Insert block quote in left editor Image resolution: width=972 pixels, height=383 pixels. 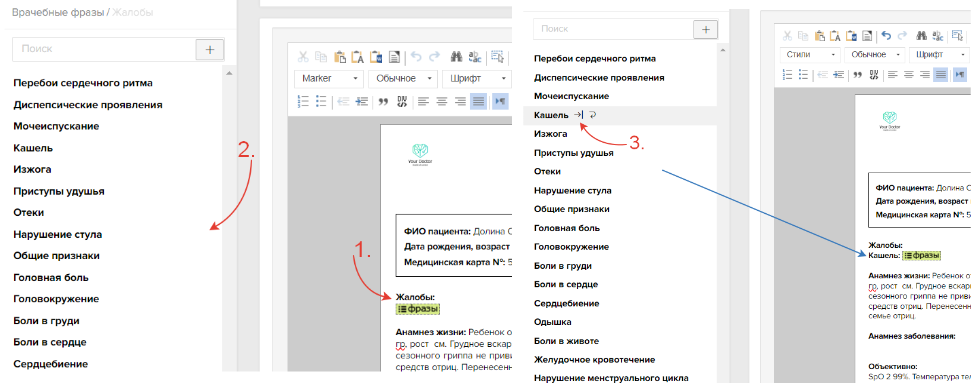(x=383, y=101)
